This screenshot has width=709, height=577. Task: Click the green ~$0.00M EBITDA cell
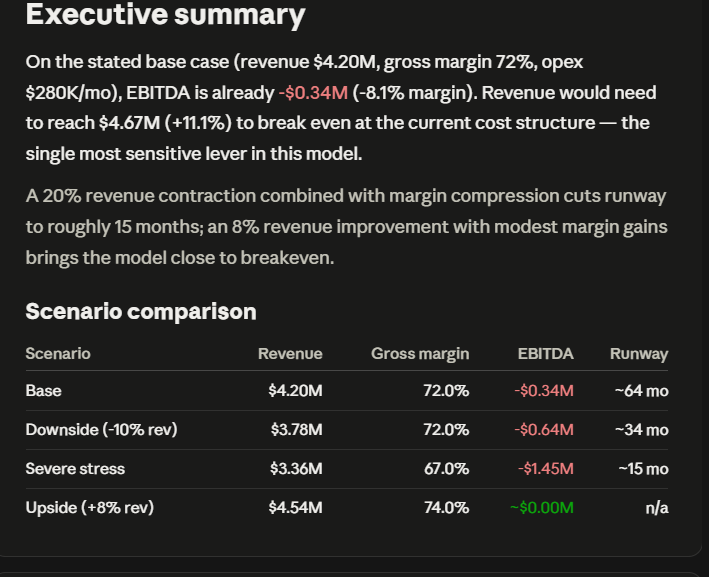(542, 507)
